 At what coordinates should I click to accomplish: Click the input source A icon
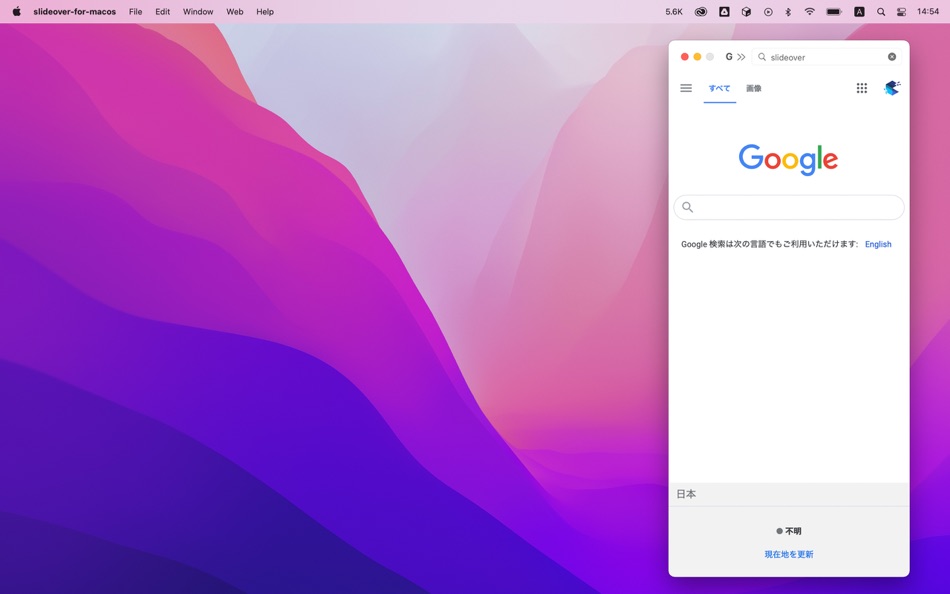859,12
